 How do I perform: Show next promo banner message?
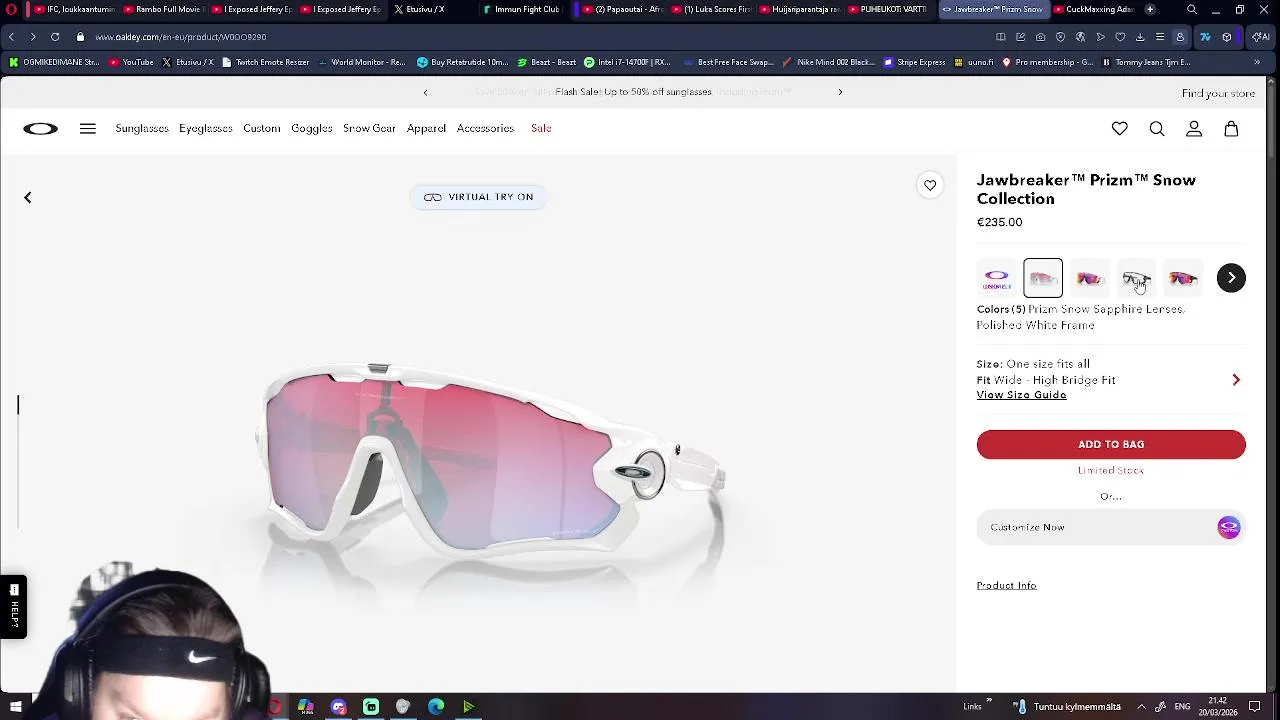coord(840,92)
